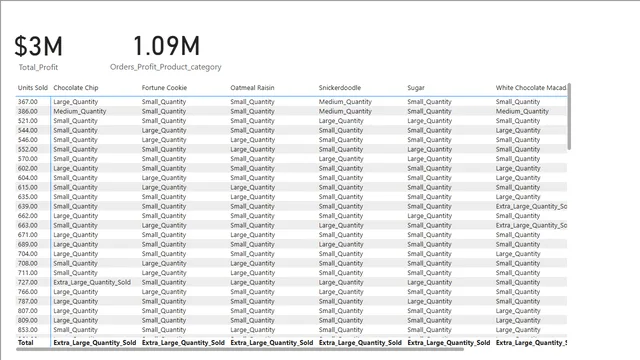Viewport: 640px width, 360px height.
Task: Click Total Extra_Large_Quantity_Sold under Fortune Cookie
Action: point(183,343)
